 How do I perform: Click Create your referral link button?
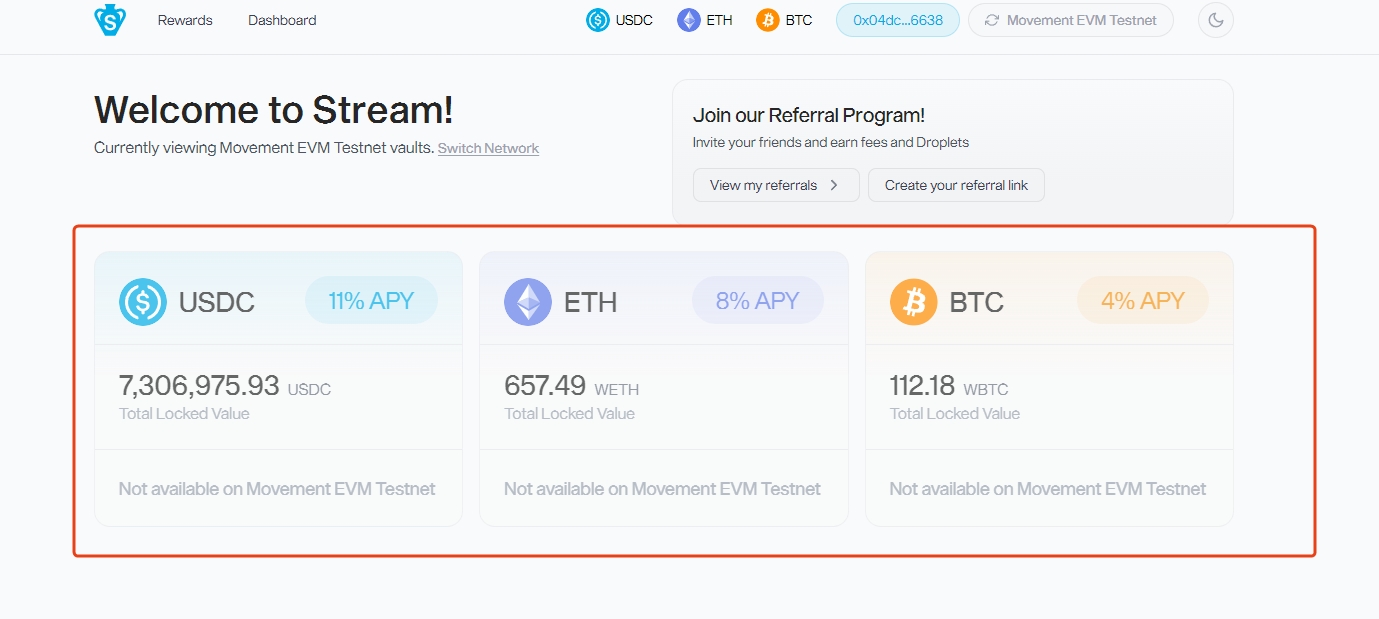(956, 185)
